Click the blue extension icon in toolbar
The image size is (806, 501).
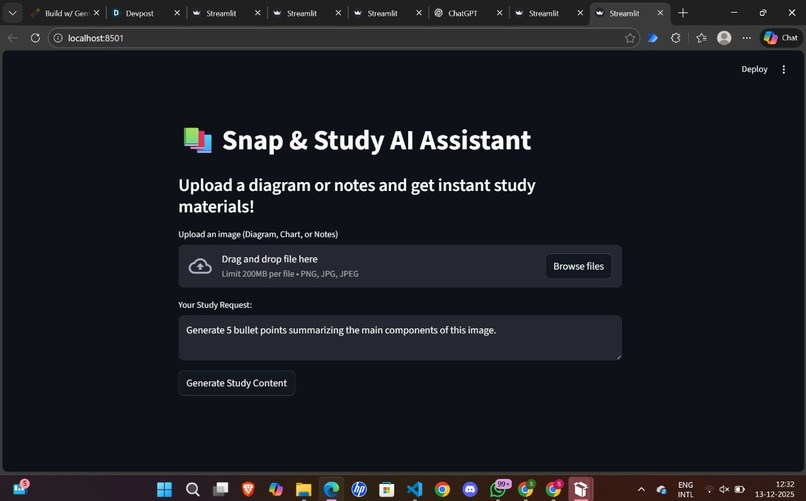click(x=653, y=38)
